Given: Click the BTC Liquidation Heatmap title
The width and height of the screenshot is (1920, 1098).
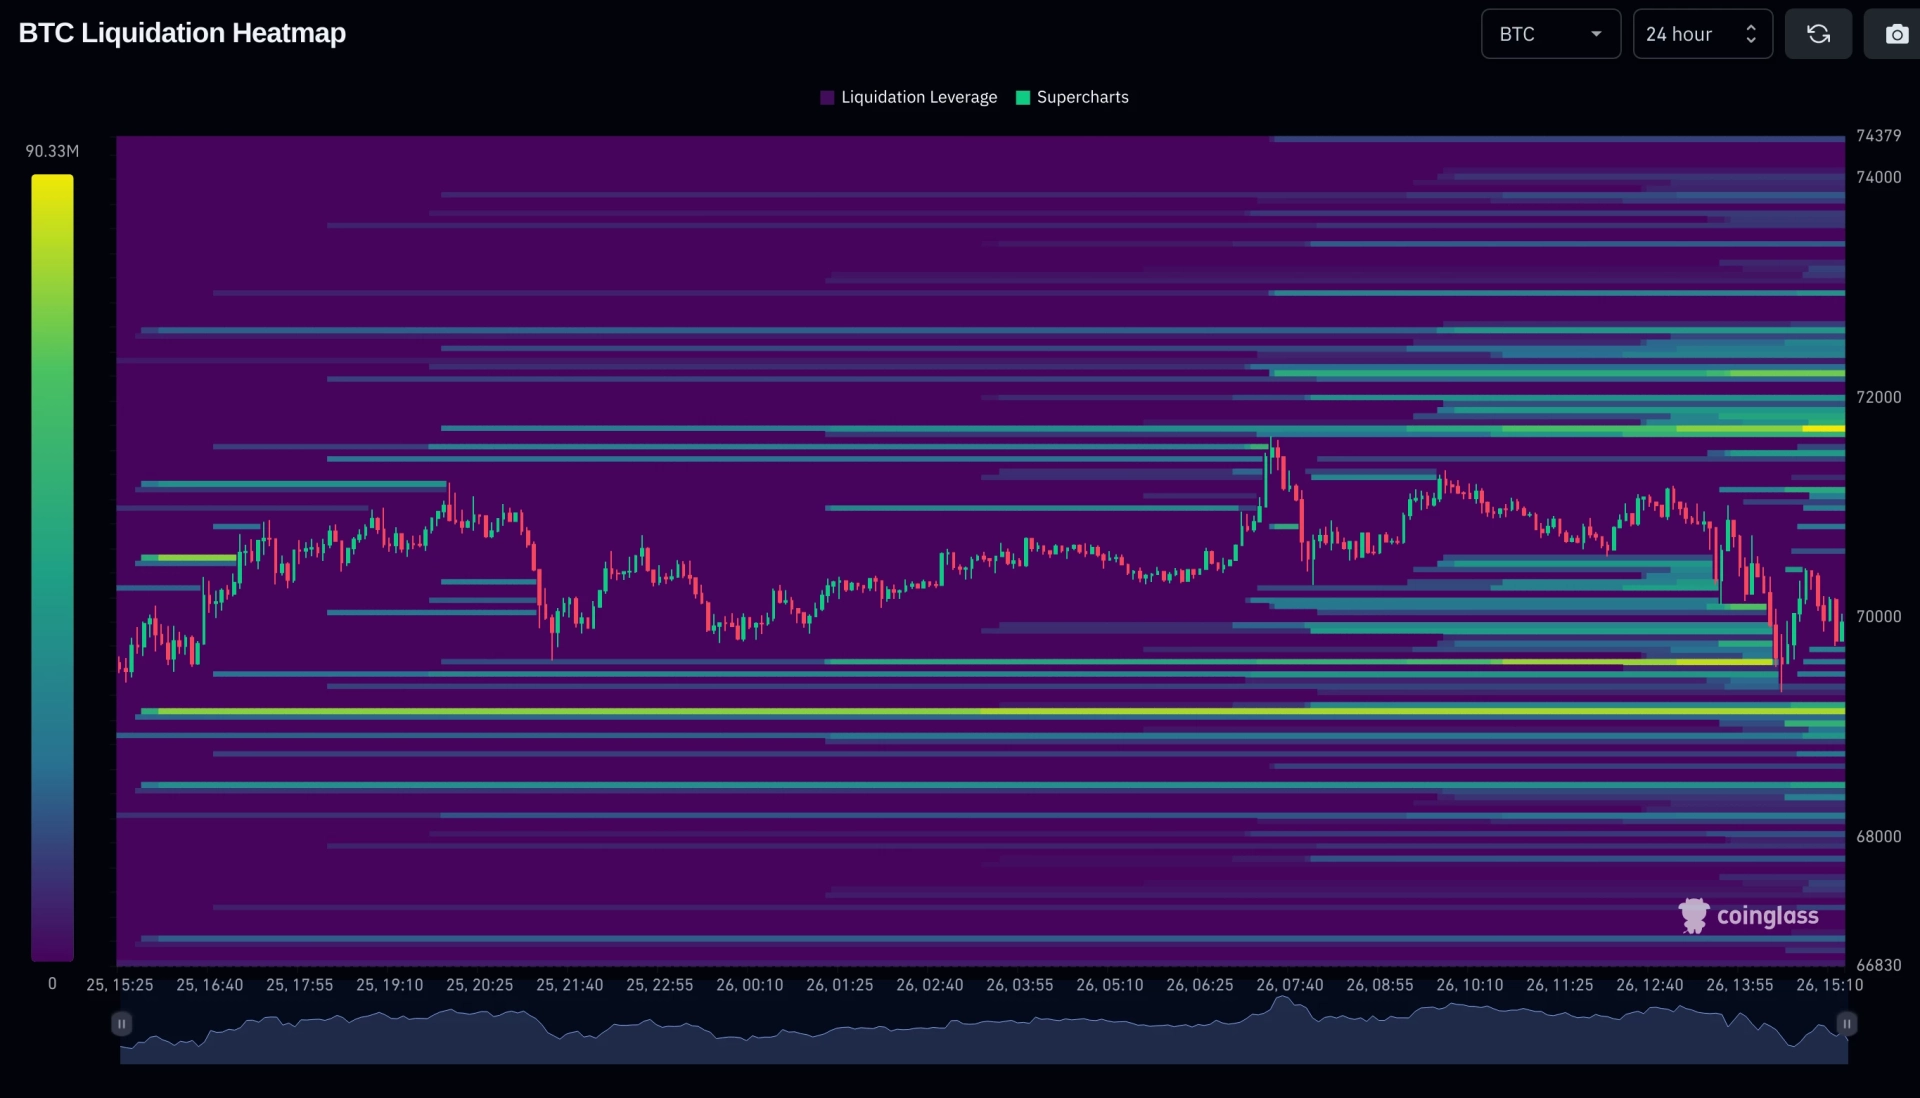Looking at the screenshot, I should [x=182, y=33].
